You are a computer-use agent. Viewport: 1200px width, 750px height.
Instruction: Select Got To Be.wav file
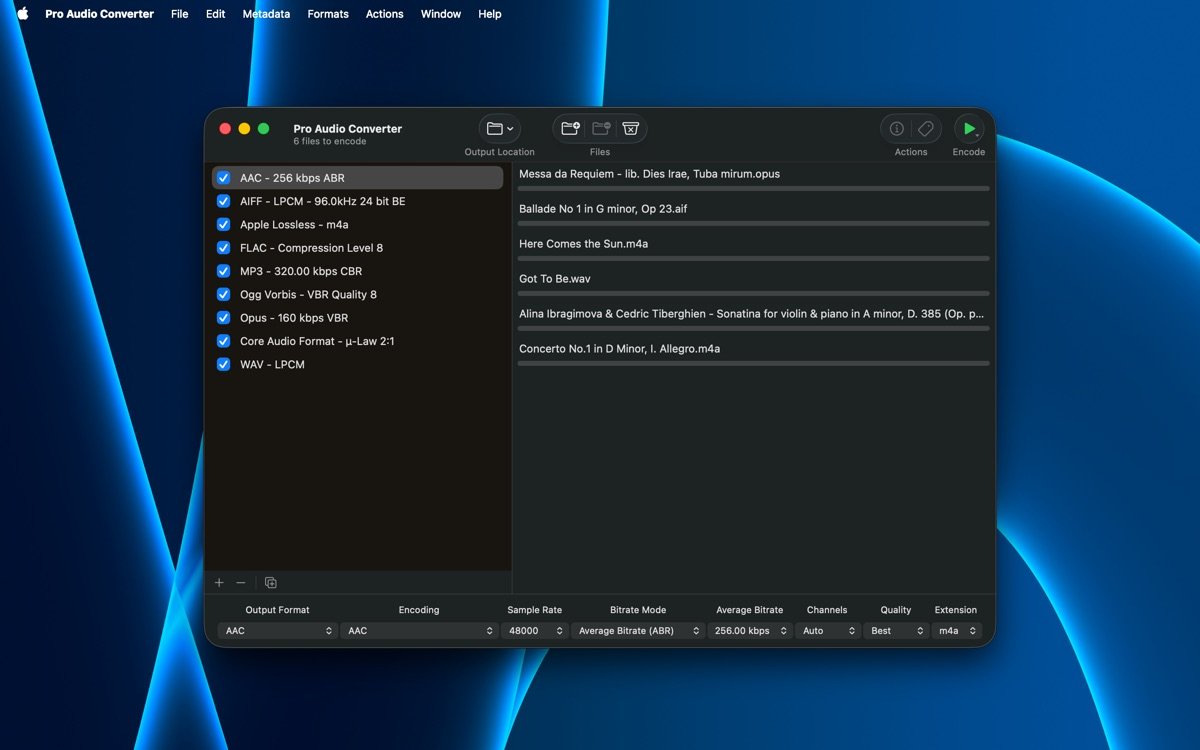pyautogui.click(x=753, y=283)
